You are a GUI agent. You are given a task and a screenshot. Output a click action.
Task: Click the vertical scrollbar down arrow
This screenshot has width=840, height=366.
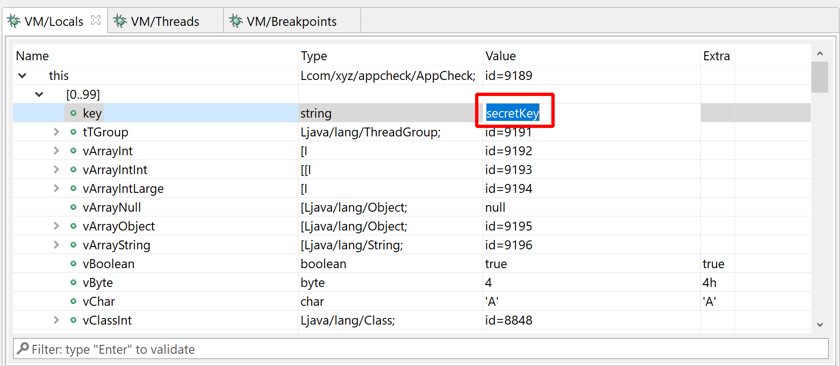tap(819, 324)
